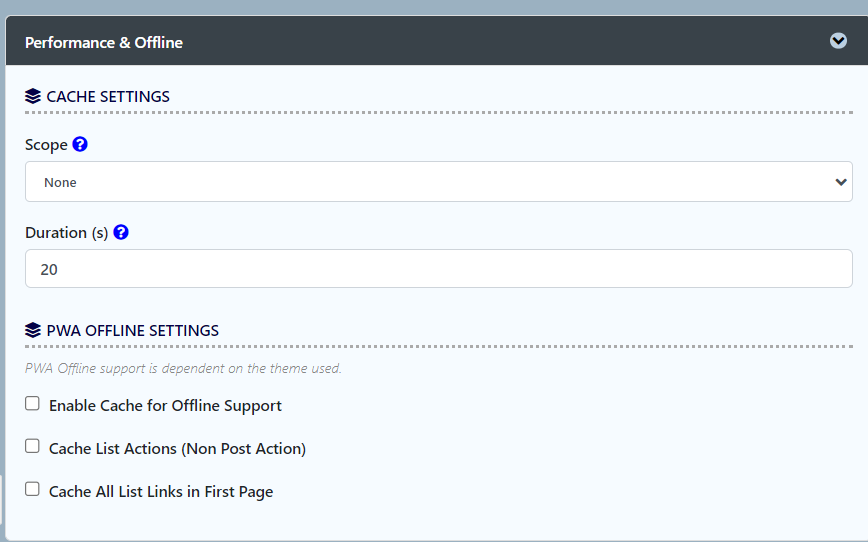
Task: Click the Performance & Offline header title
Action: (x=104, y=43)
